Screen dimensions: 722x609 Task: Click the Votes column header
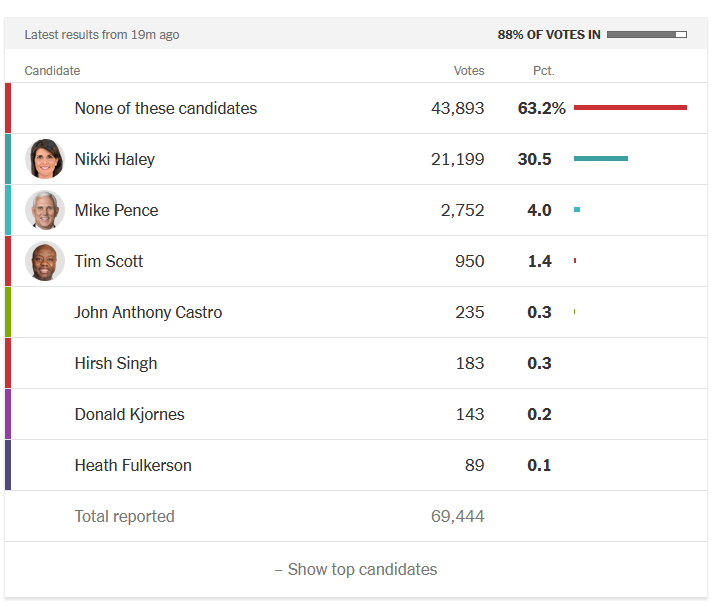[x=469, y=71]
